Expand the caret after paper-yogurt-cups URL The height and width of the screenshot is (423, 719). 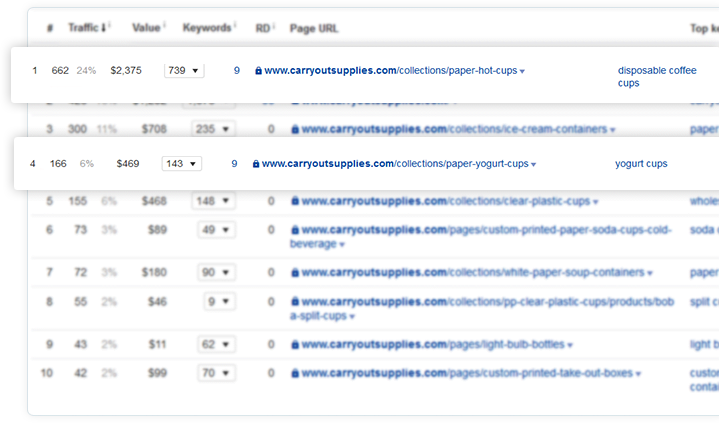point(533,165)
